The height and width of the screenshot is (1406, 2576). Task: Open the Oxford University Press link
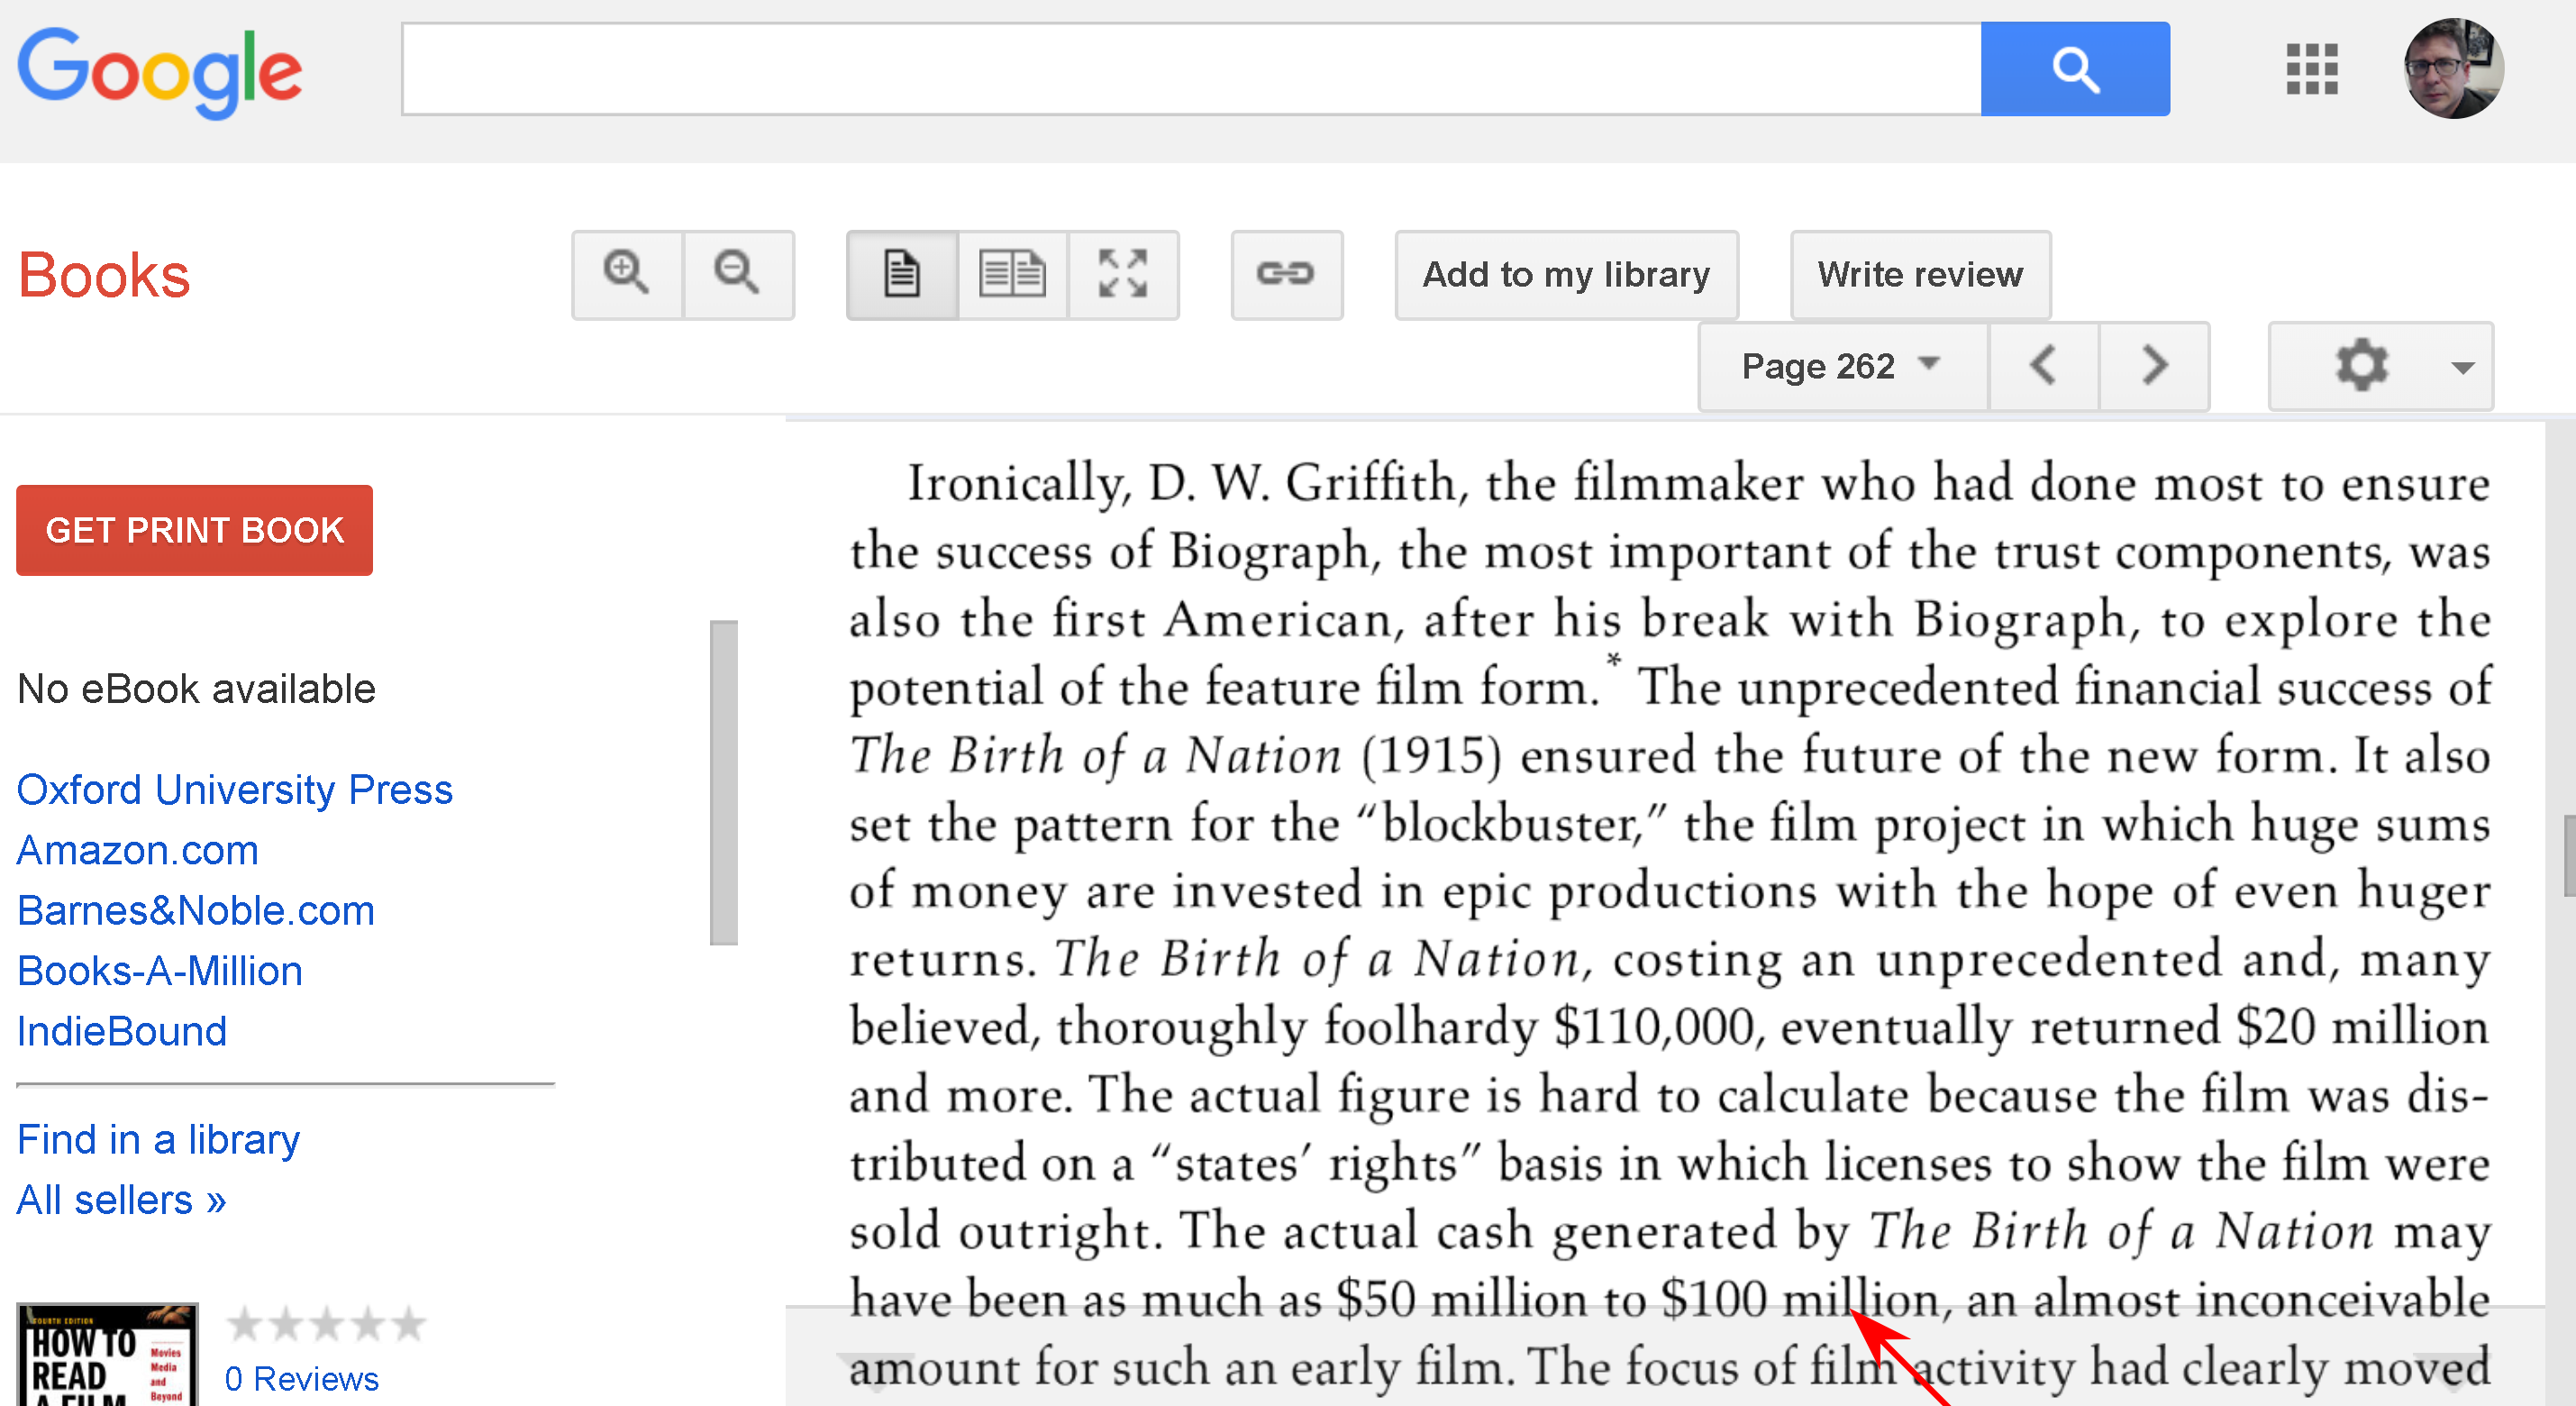pos(235,790)
